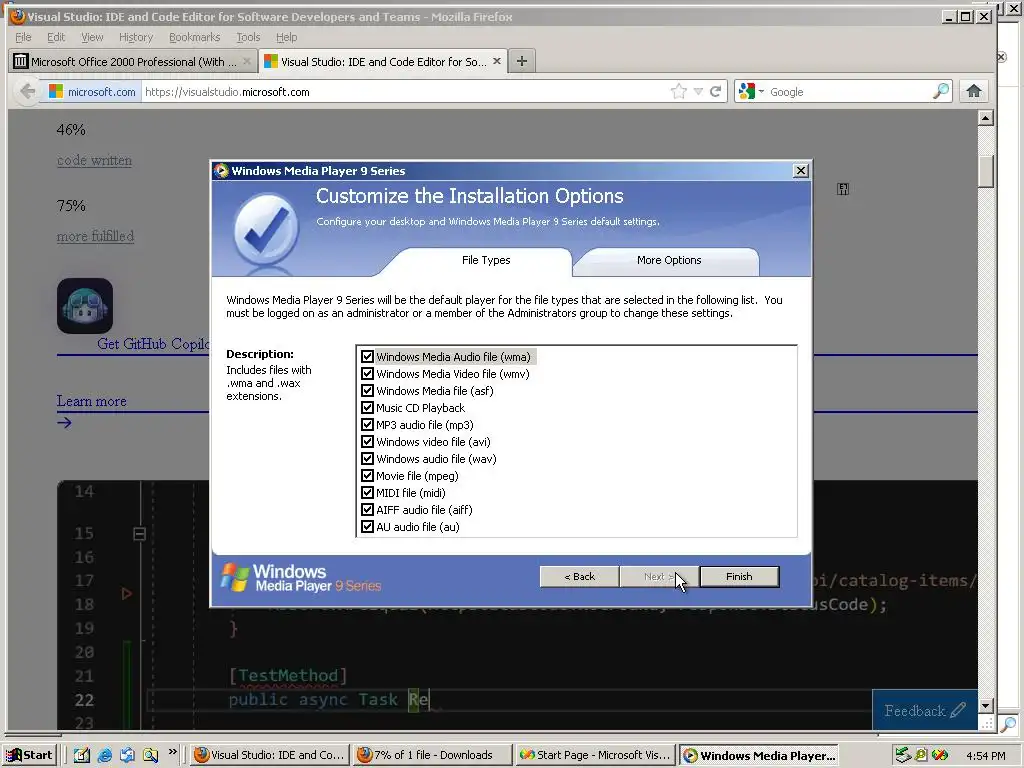Click the Google search box
The image size is (1024, 768).
[849, 92]
